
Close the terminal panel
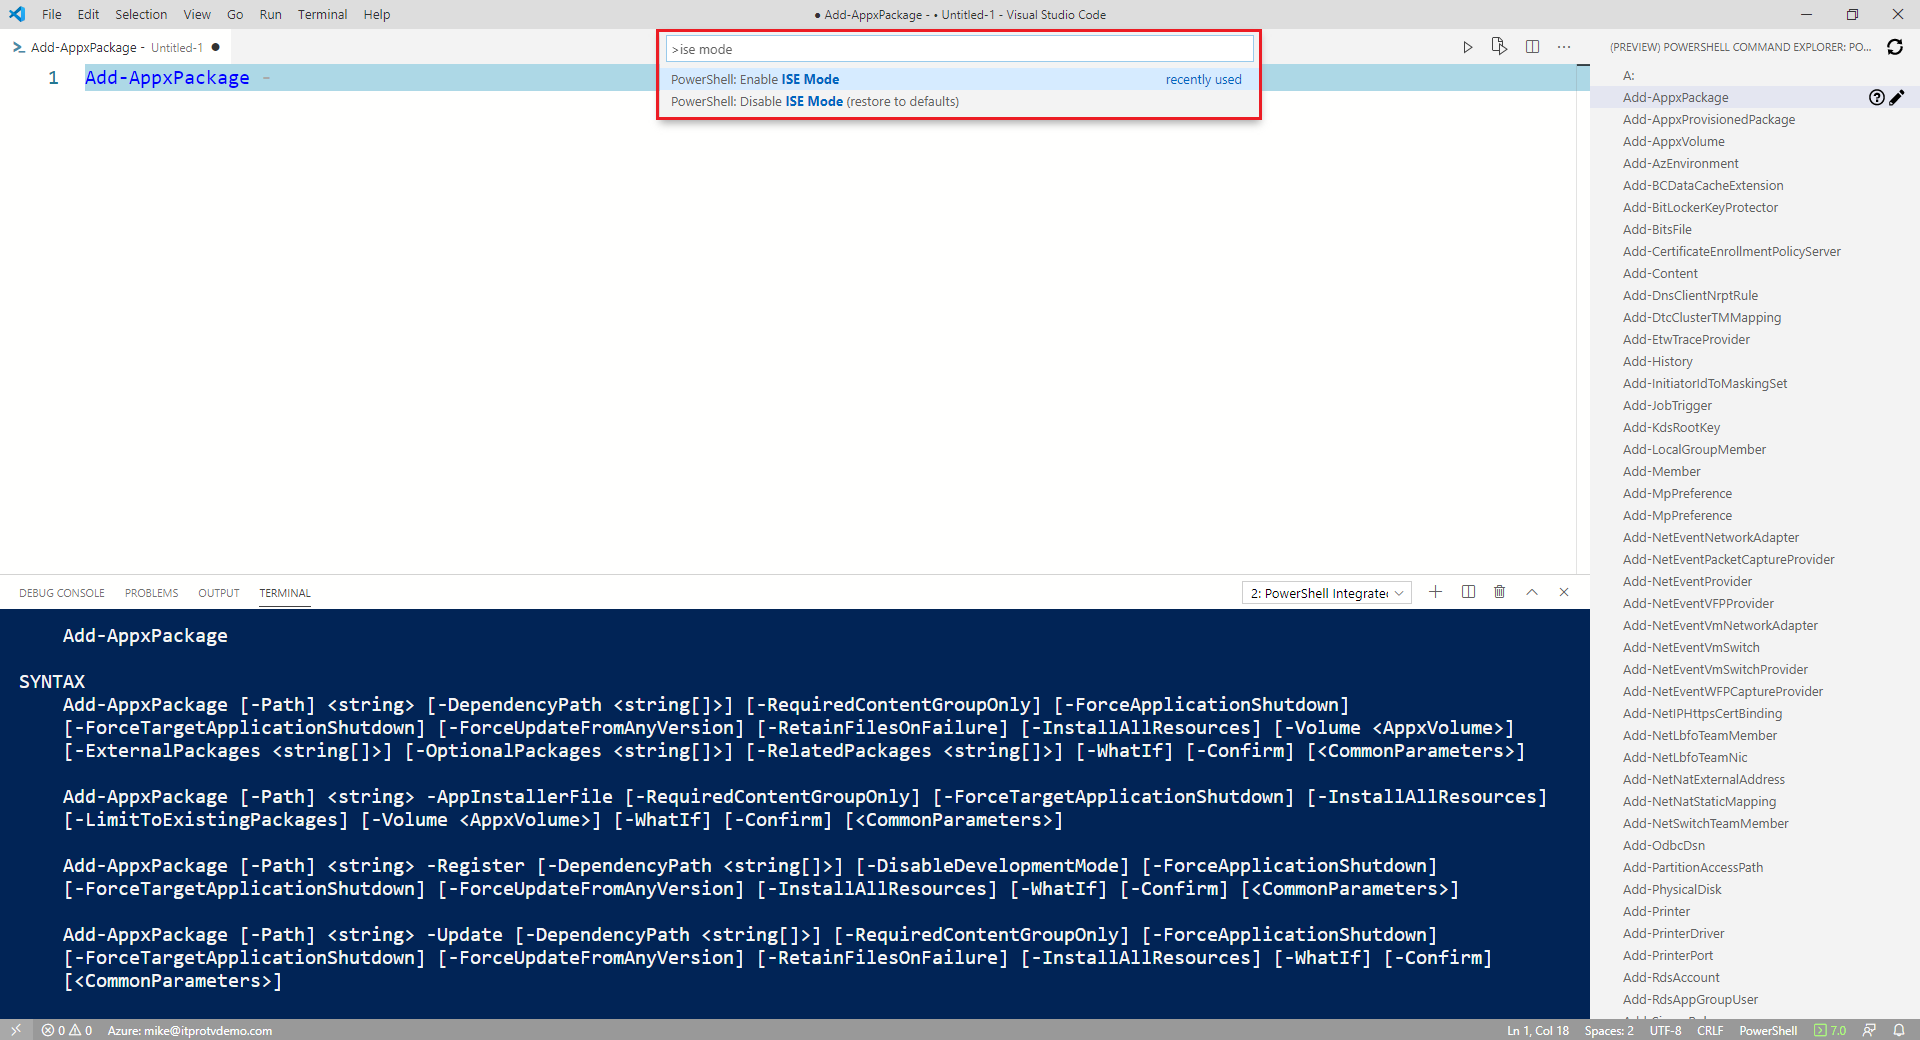[1564, 592]
